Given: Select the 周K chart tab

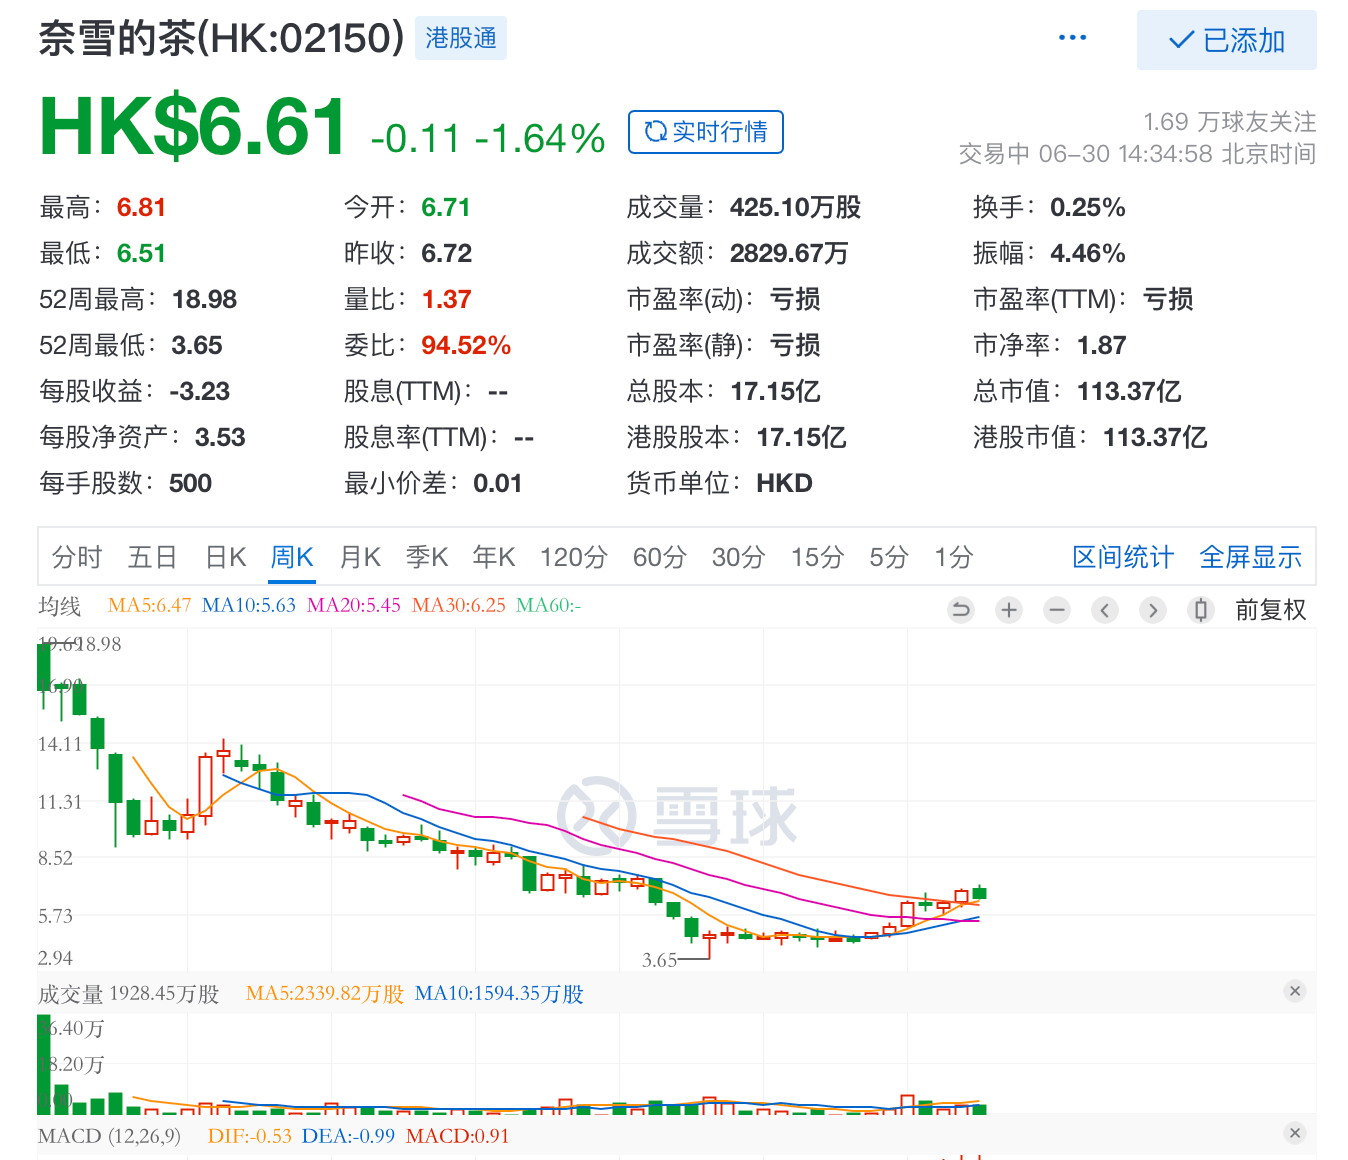Looking at the screenshot, I should [x=292, y=557].
